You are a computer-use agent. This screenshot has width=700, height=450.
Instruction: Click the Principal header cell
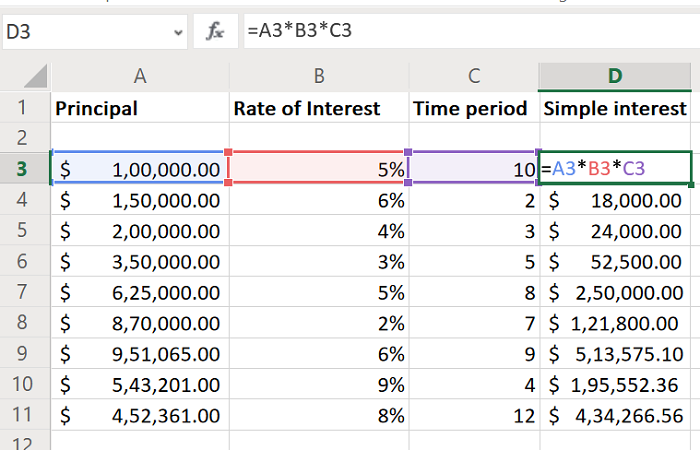(x=139, y=108)
